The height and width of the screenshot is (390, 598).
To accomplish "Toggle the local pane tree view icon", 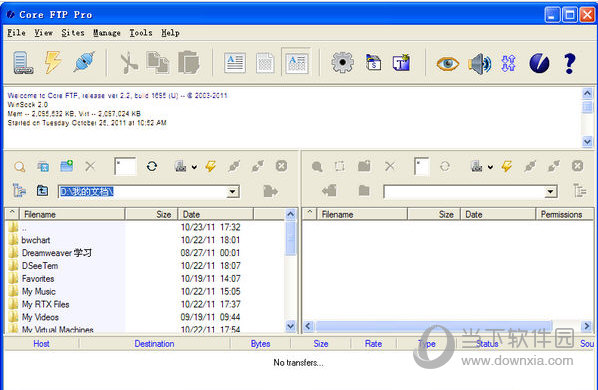I will pyautogui.click(x=19, y=190).
